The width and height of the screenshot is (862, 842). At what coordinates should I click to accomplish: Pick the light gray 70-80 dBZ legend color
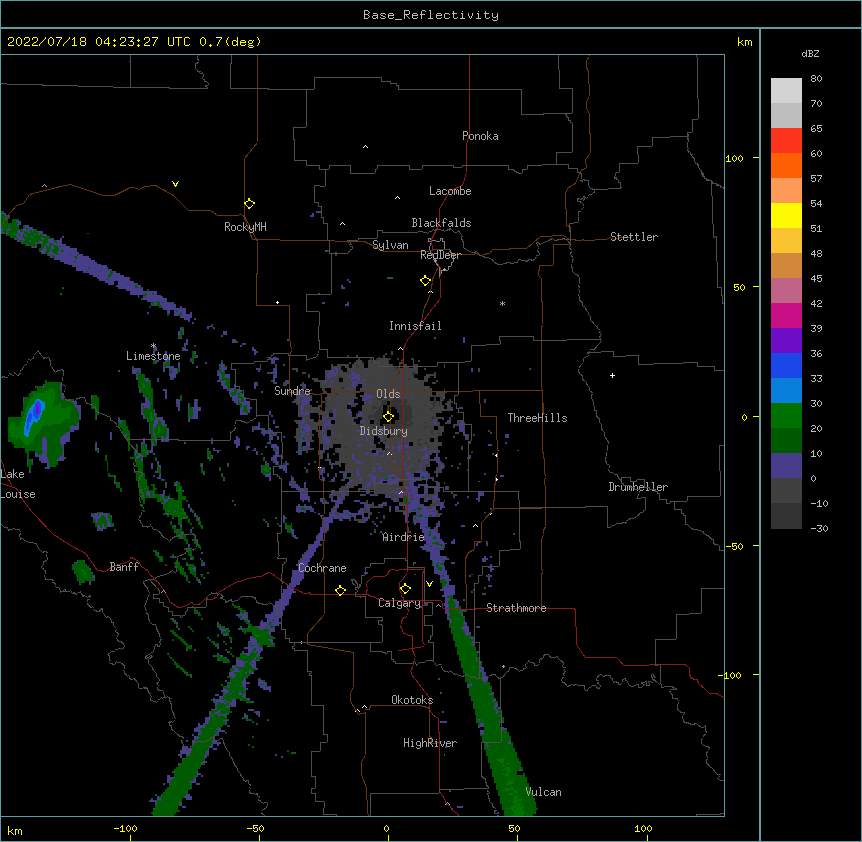(x=786, y=91)
